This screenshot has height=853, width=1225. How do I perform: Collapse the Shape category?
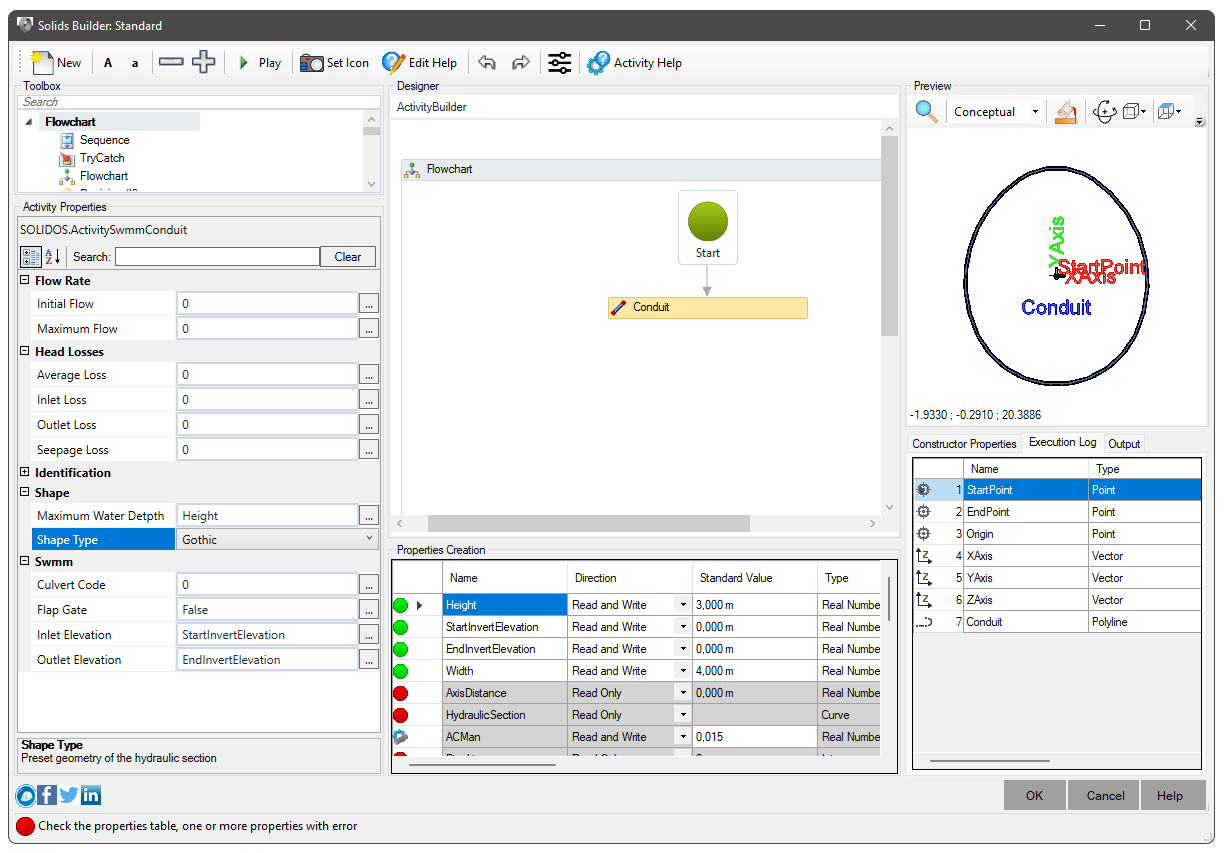(x=25, y=493)
